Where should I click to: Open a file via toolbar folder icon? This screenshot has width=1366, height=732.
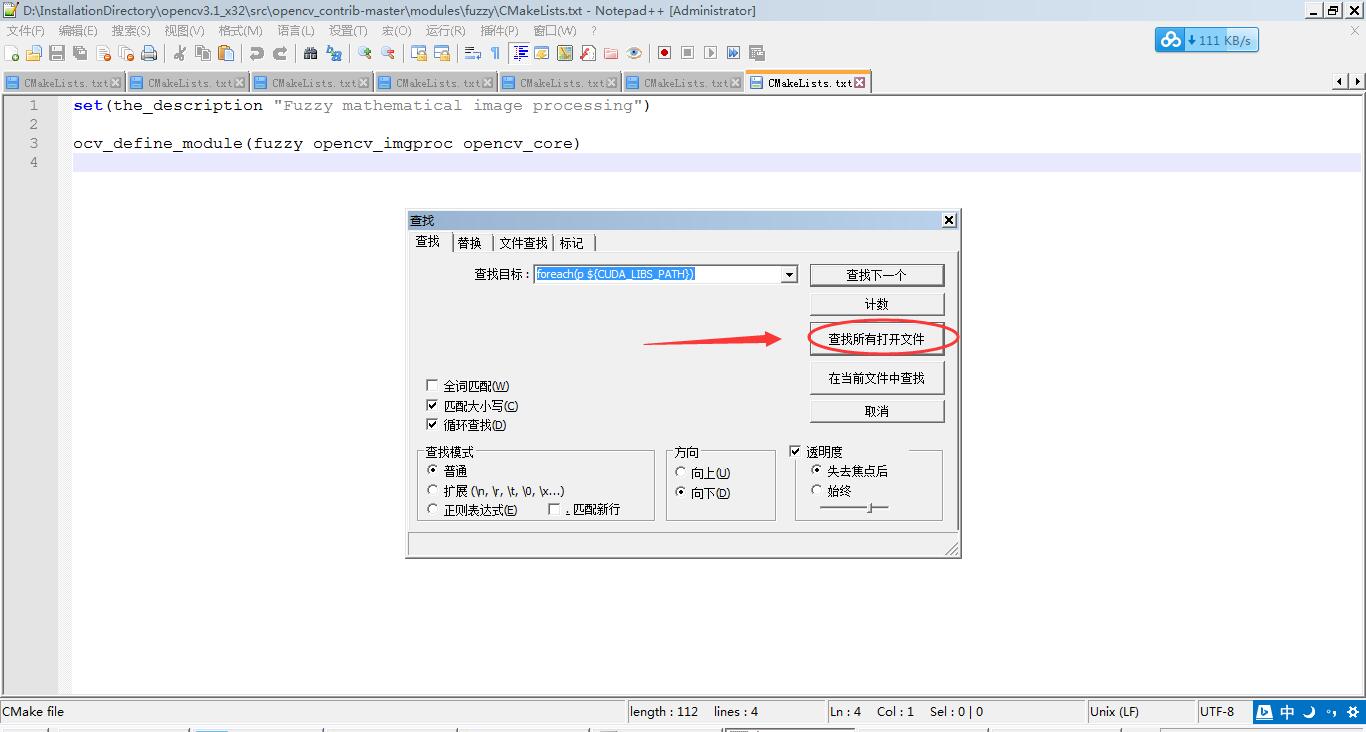[x=34, y=53]
